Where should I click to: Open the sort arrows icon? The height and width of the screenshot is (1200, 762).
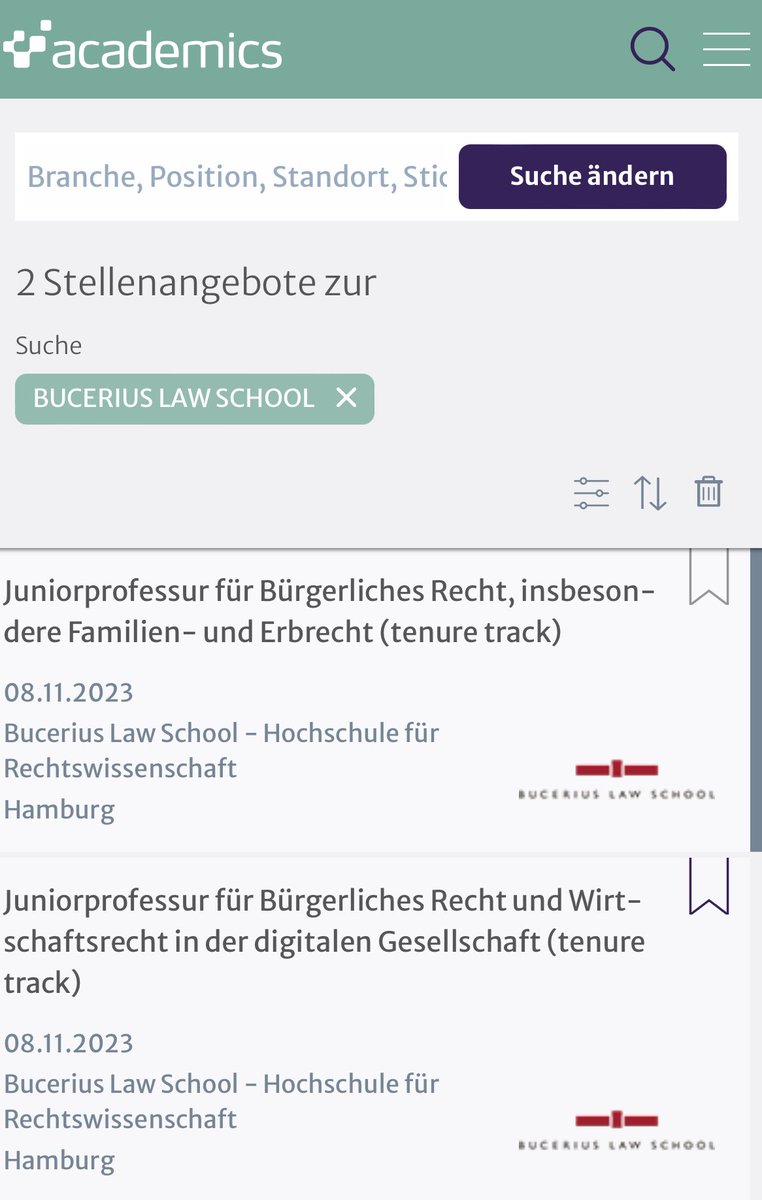650,493
